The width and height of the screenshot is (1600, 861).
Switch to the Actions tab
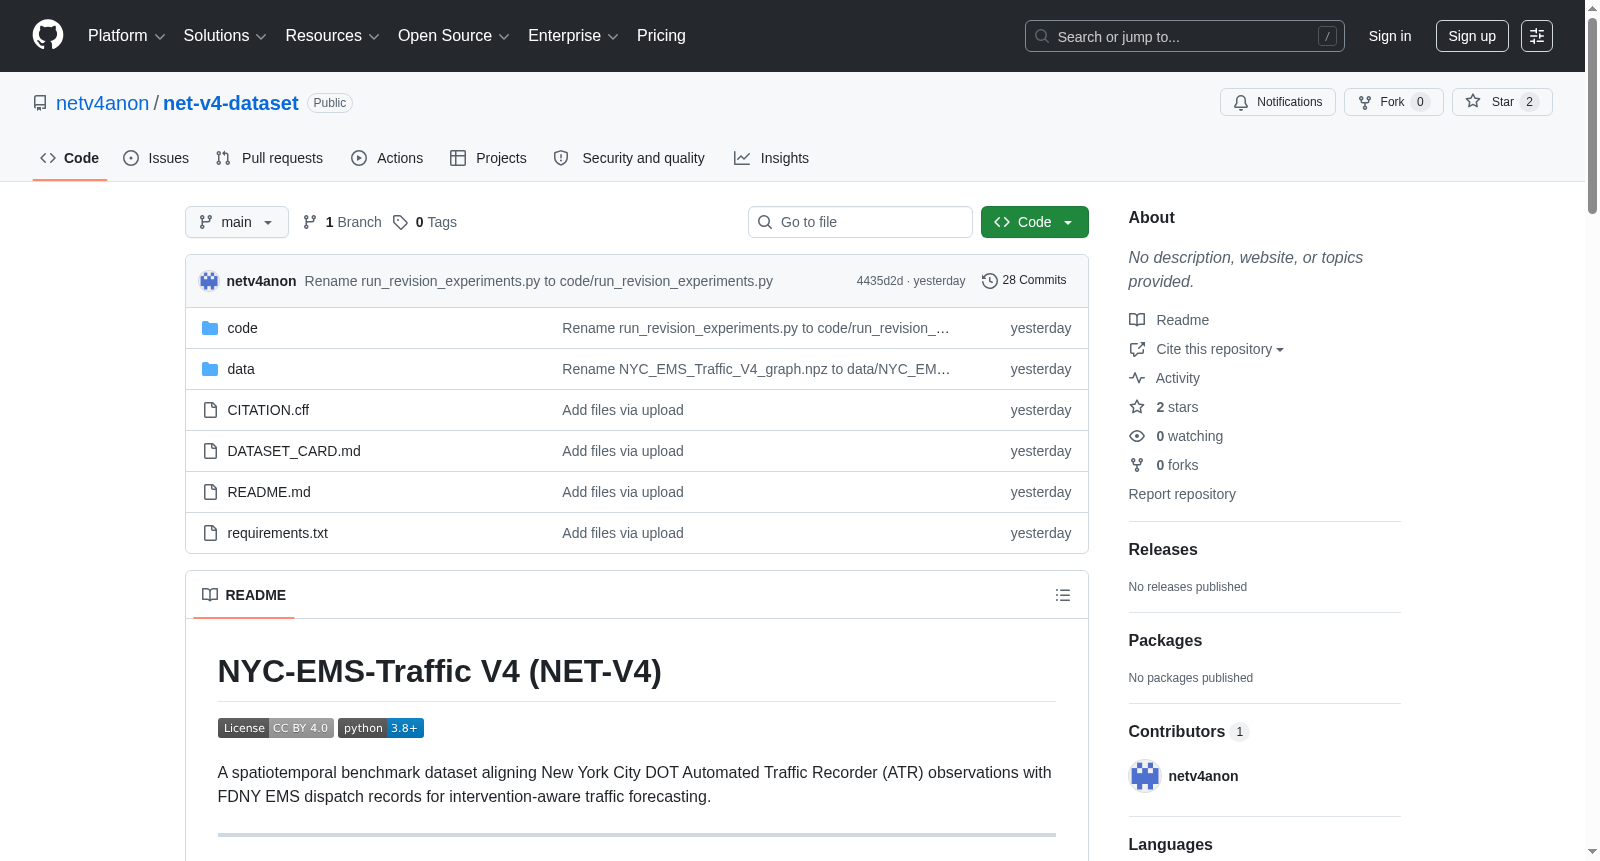[x=387, y=158]
